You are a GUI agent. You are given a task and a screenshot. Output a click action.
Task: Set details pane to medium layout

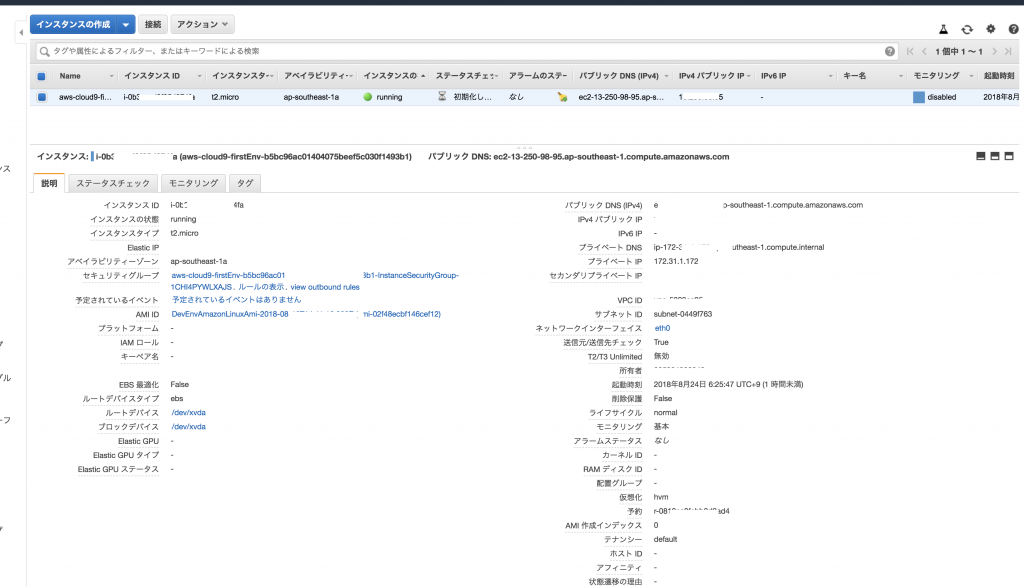point(995,156)
